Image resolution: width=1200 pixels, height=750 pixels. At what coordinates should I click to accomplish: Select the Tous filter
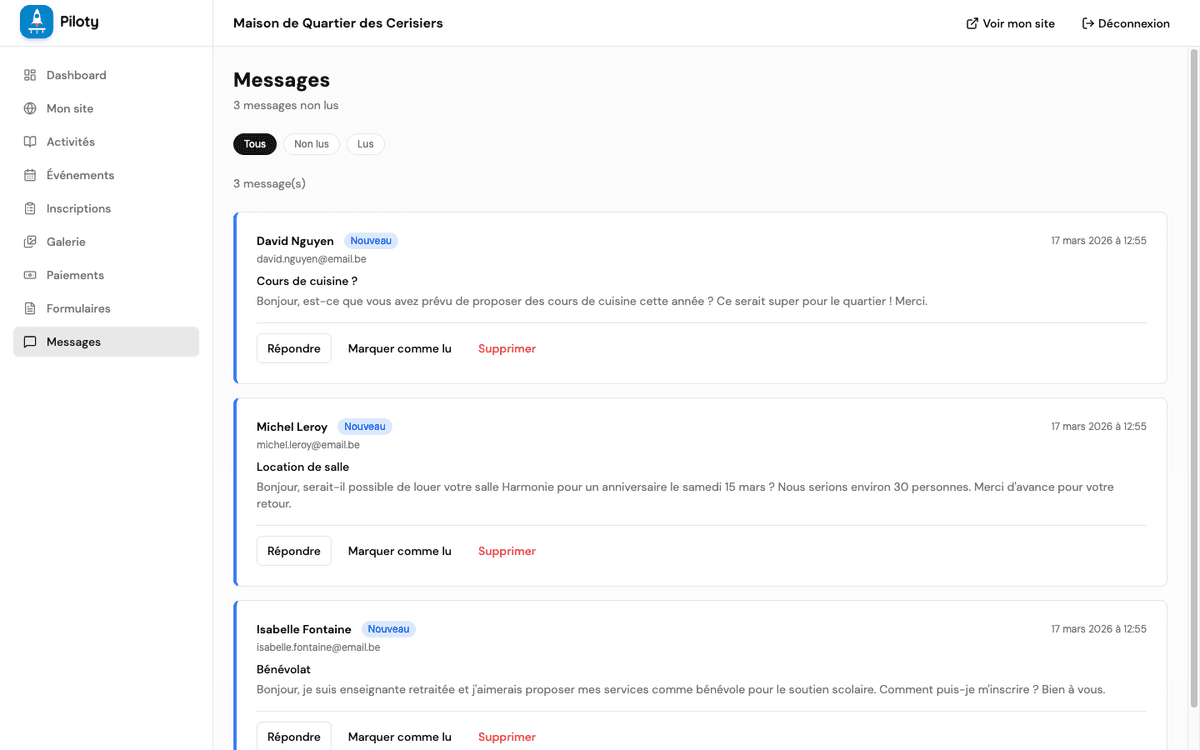(254, 143)
